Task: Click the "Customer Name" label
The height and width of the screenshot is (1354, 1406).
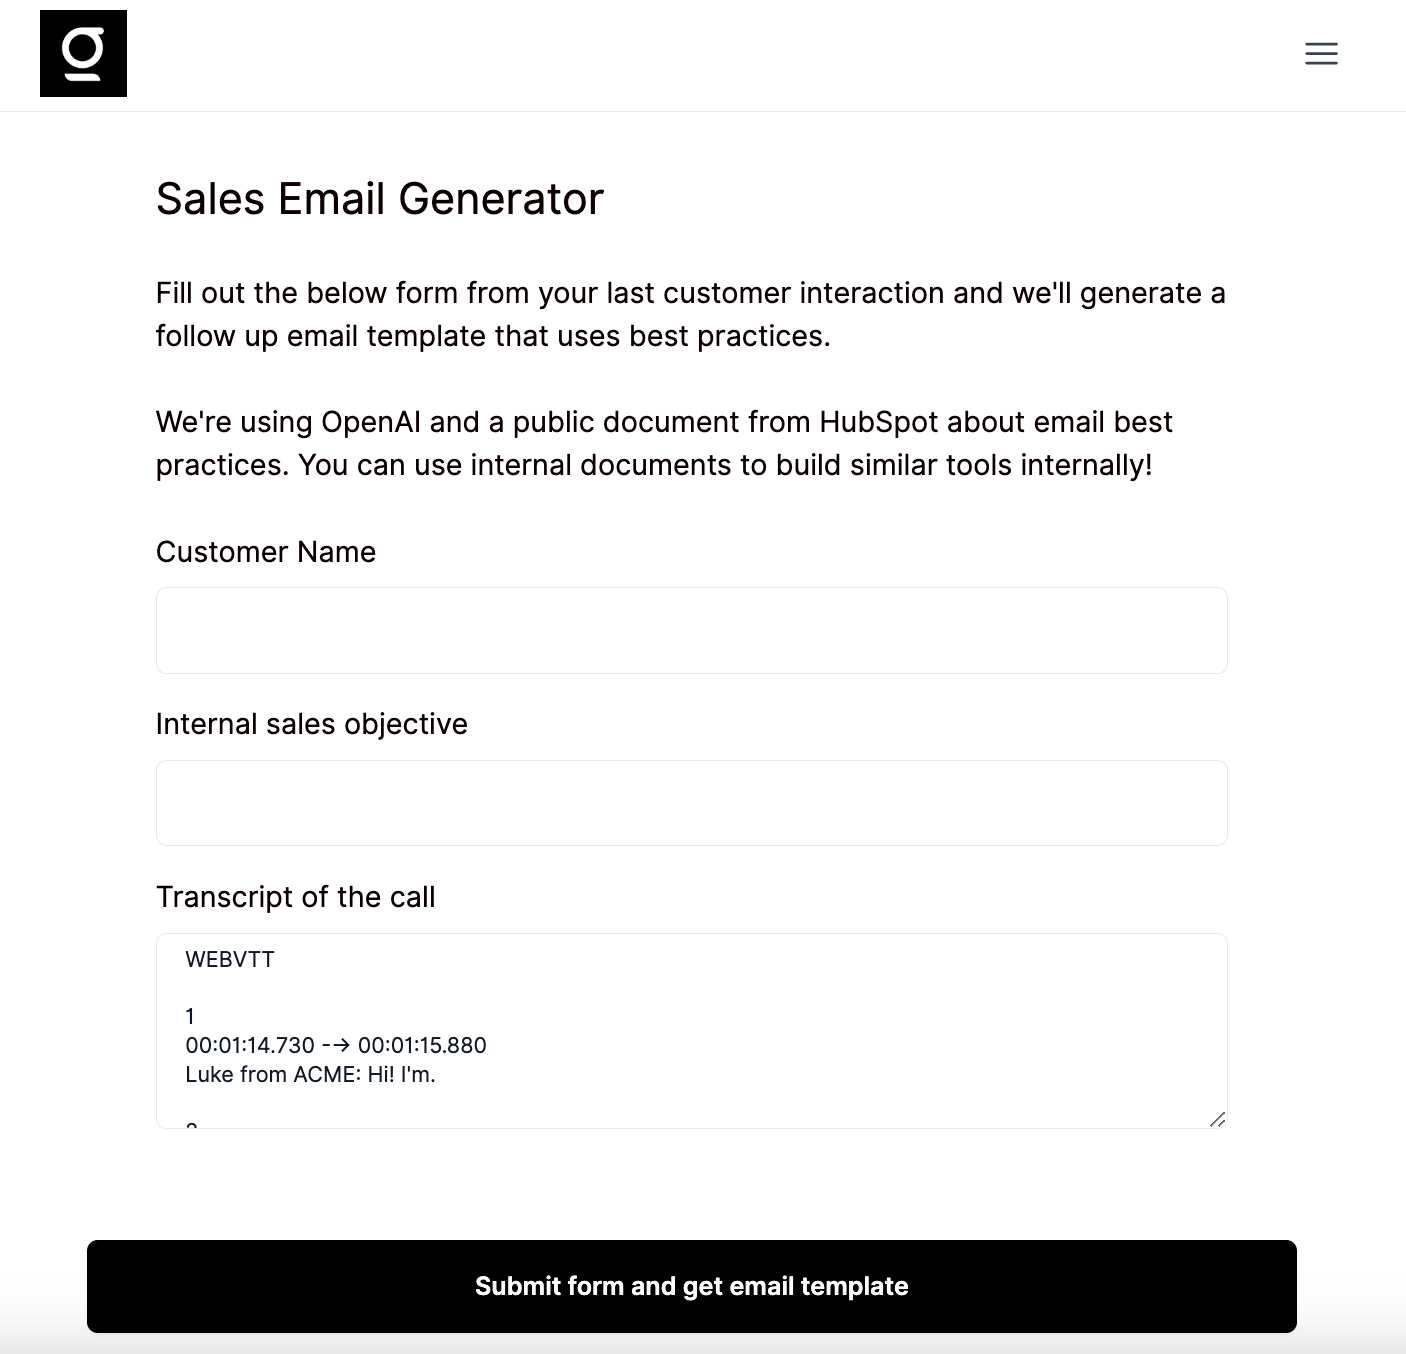Action: (x=266, y=552)
